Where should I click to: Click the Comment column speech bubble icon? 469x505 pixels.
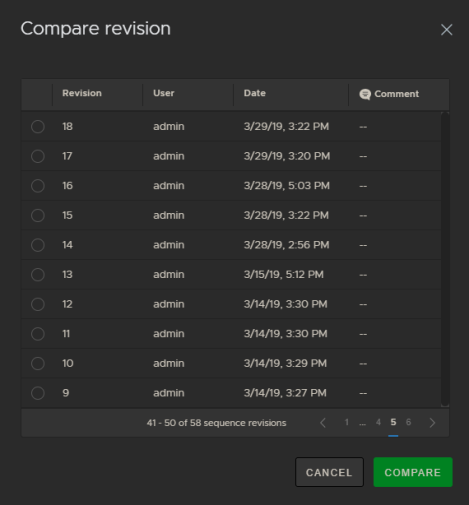365,94
